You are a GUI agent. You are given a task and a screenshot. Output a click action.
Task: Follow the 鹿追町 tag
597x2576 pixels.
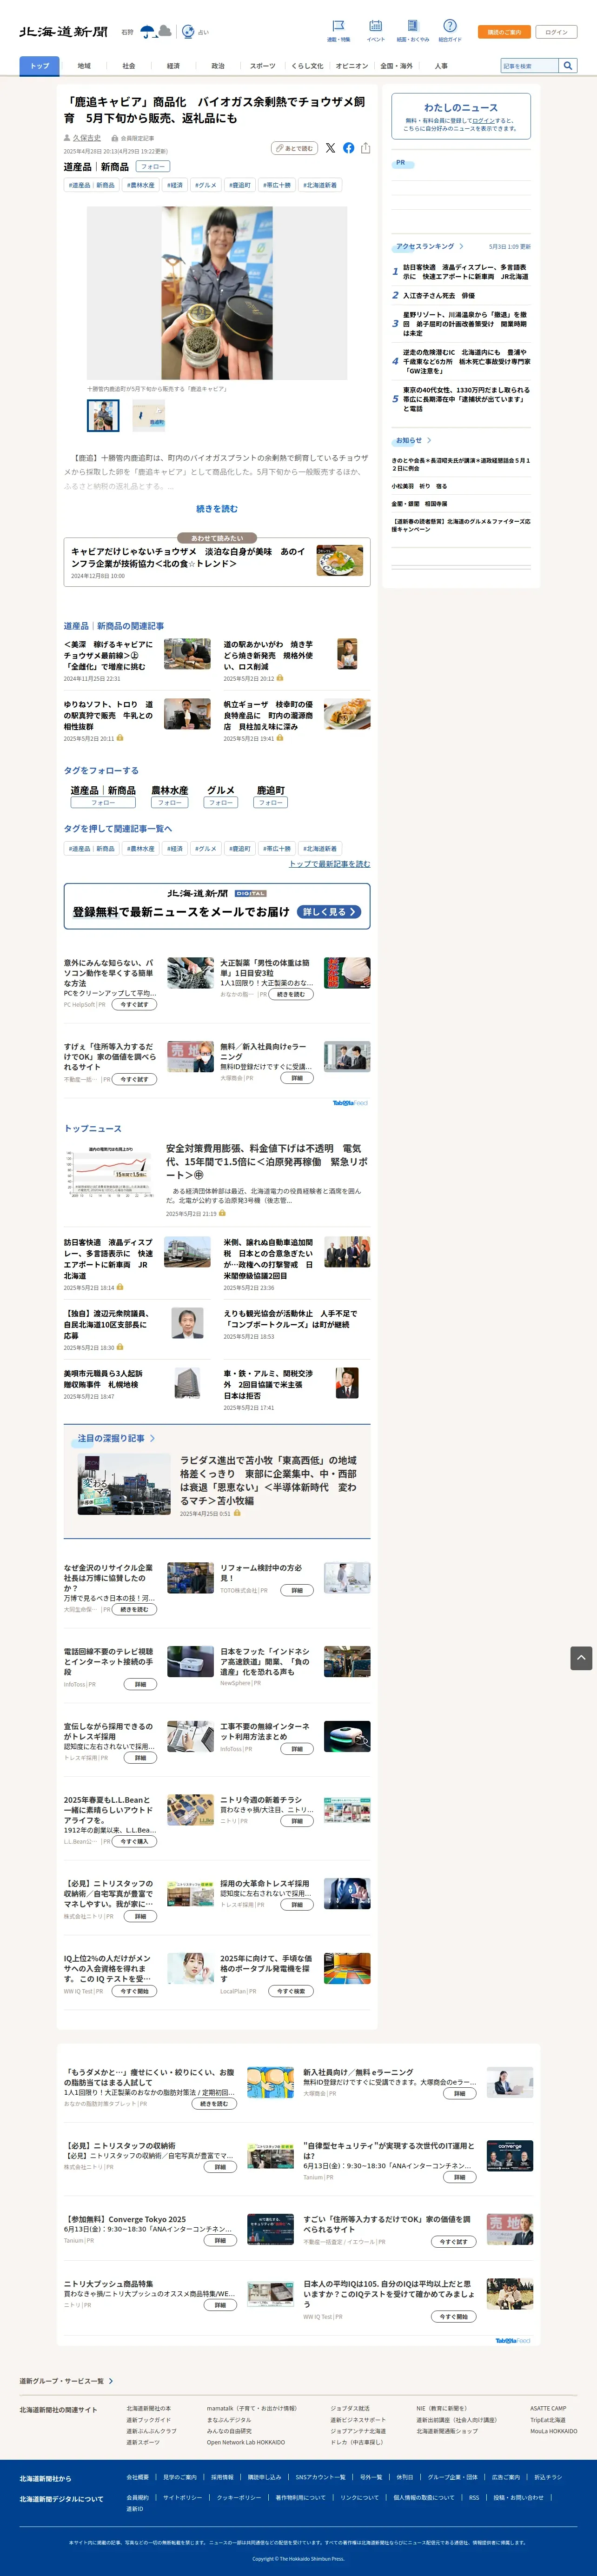pyautogui.click(x=270, y=802)
